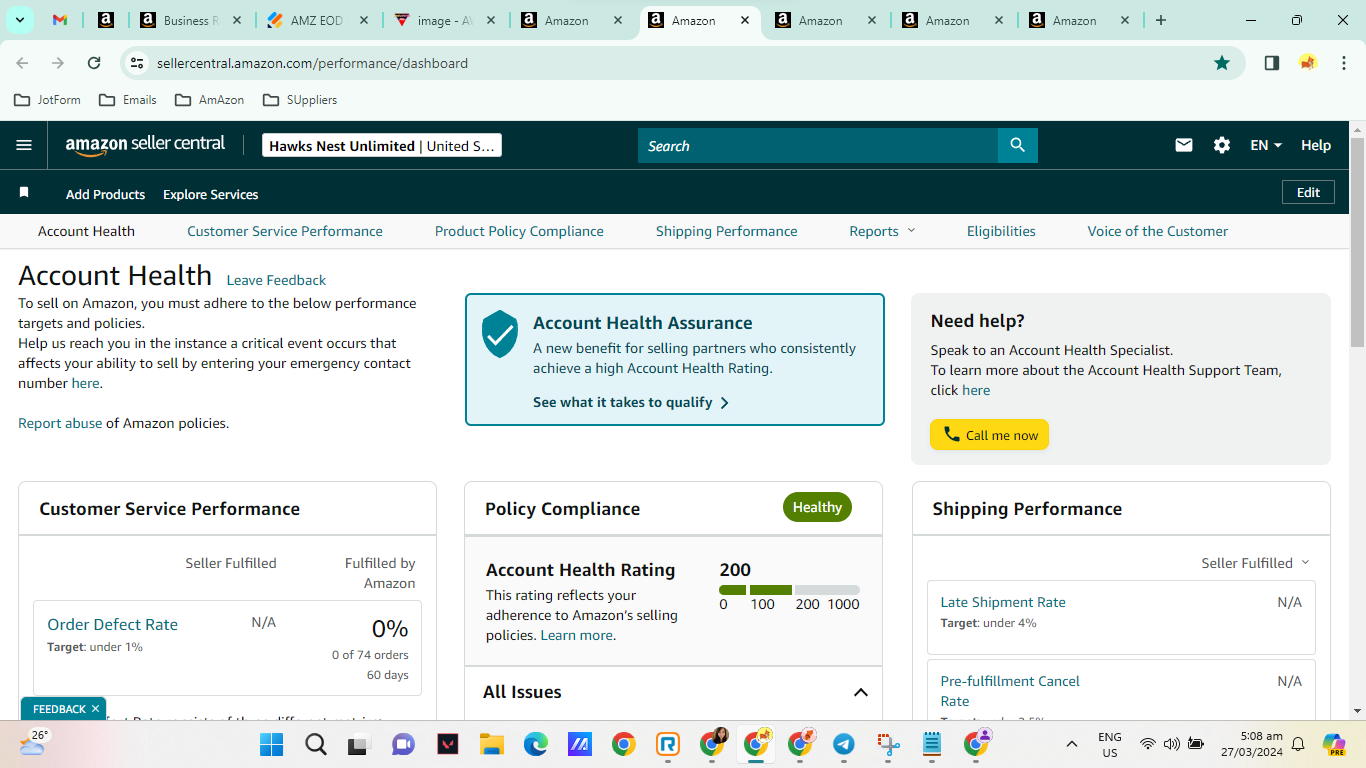Open the Eligibilities tab
Screen dimensions: 1366x768
[1001, 231]
